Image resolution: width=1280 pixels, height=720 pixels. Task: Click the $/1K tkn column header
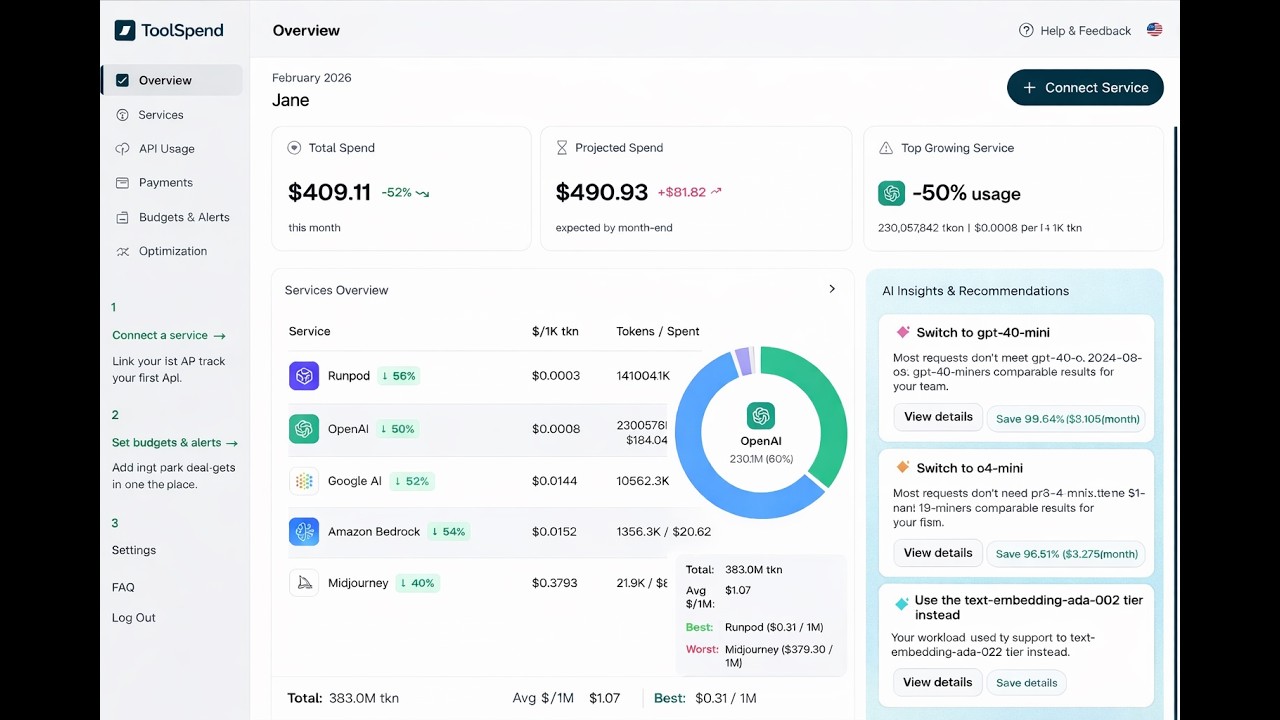[555, 331]
